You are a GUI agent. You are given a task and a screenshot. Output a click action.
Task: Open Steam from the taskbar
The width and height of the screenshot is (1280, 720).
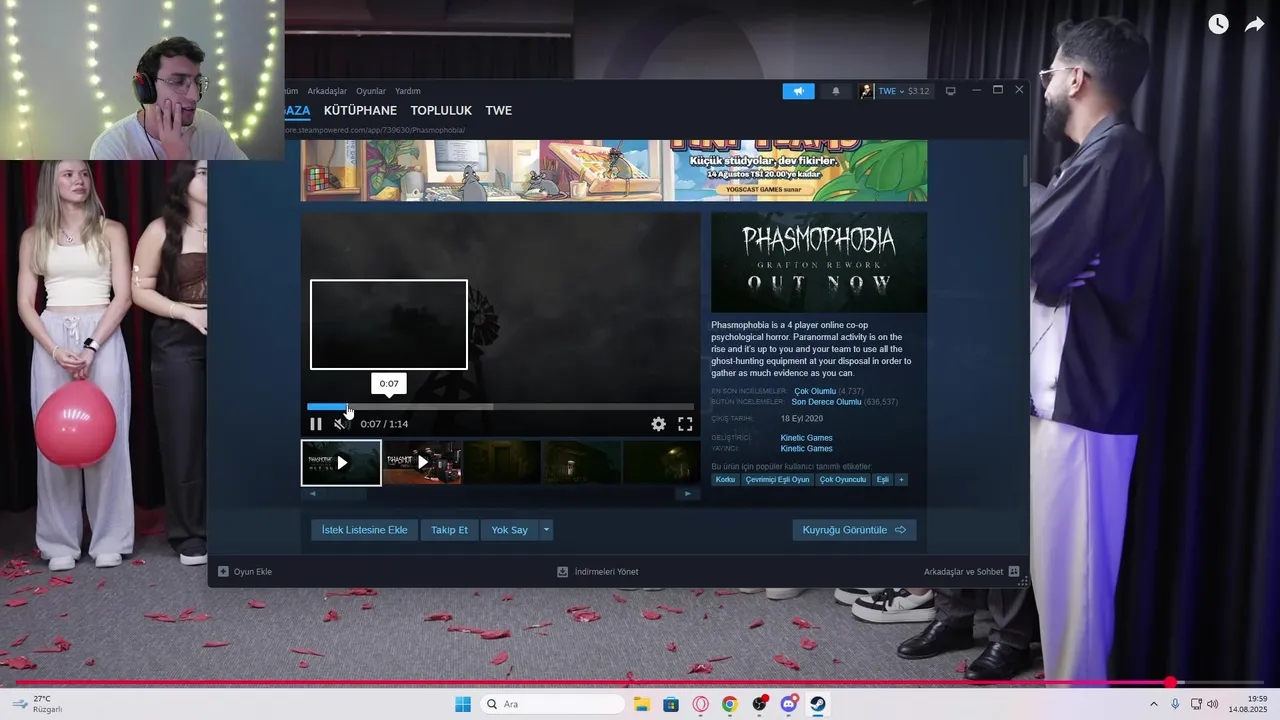[x=818, y=704]
